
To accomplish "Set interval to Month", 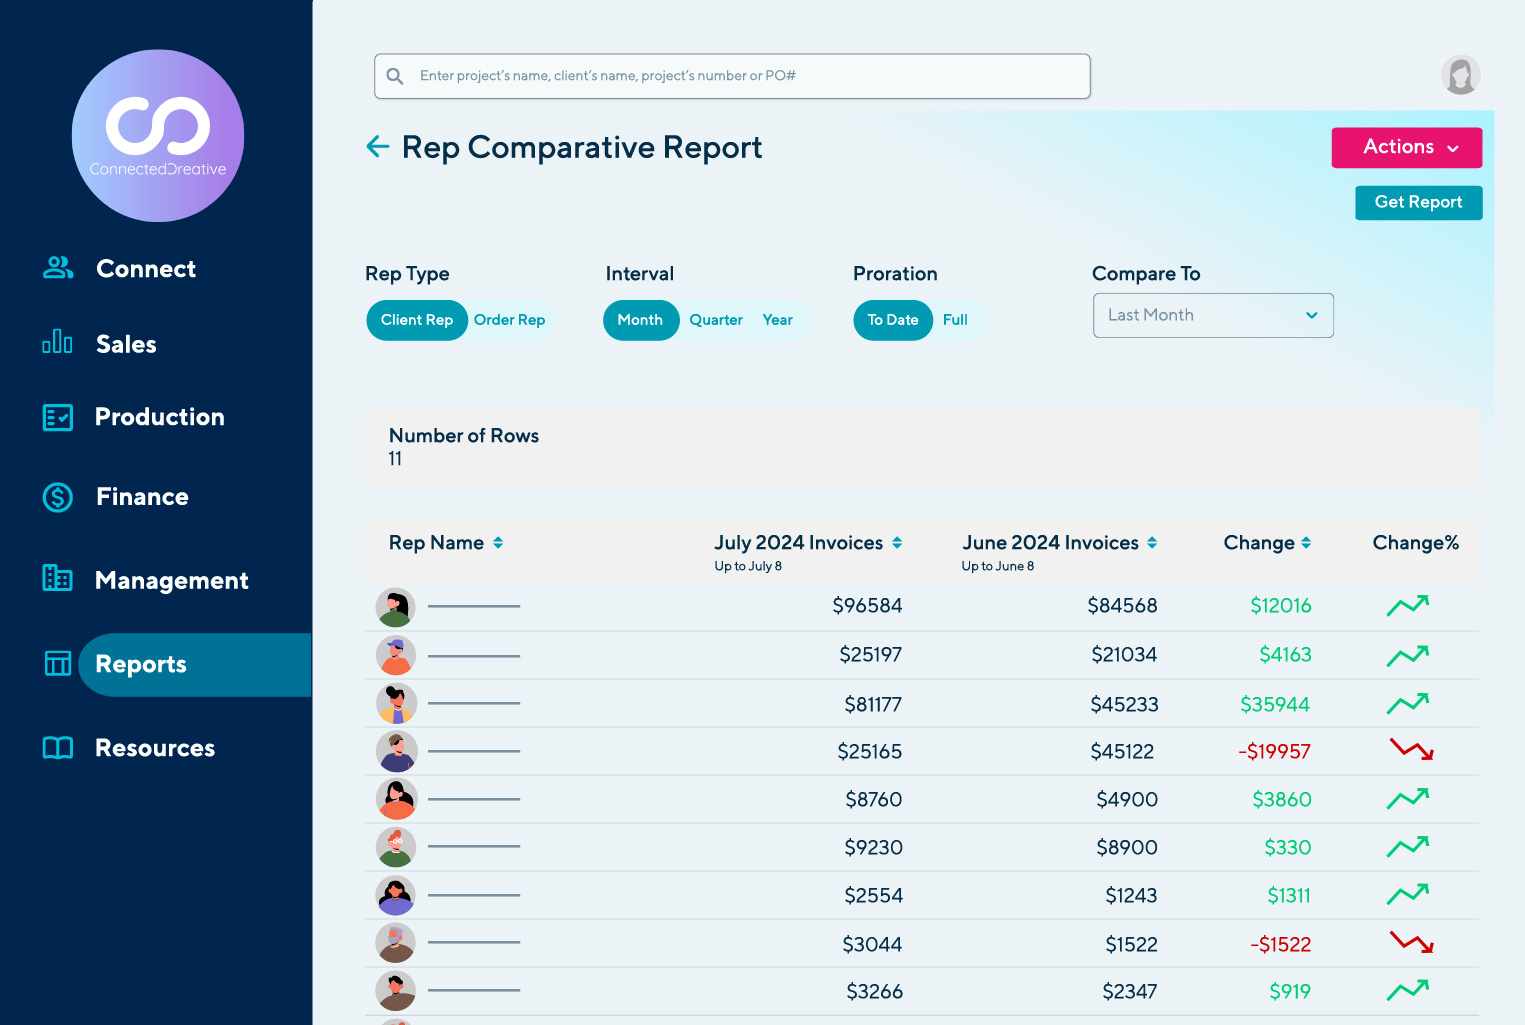I will [641, 320].
